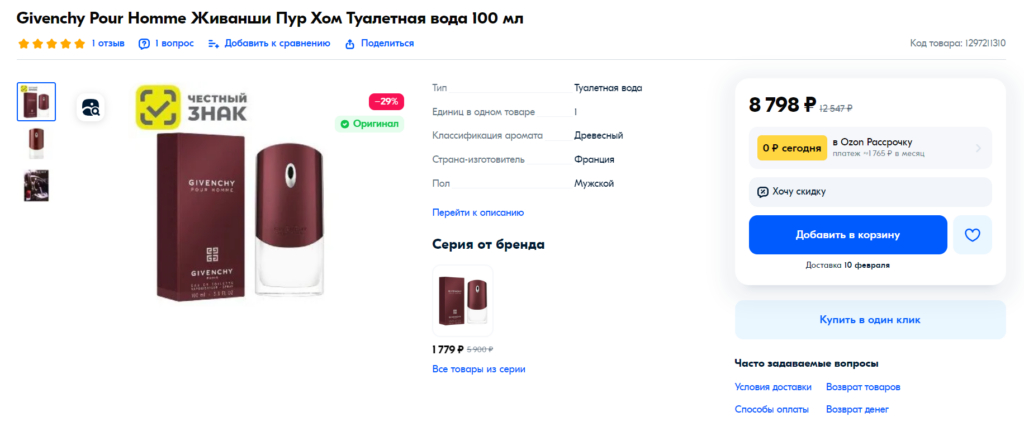Click the share icon next to Поделиться

pos(350,43)
